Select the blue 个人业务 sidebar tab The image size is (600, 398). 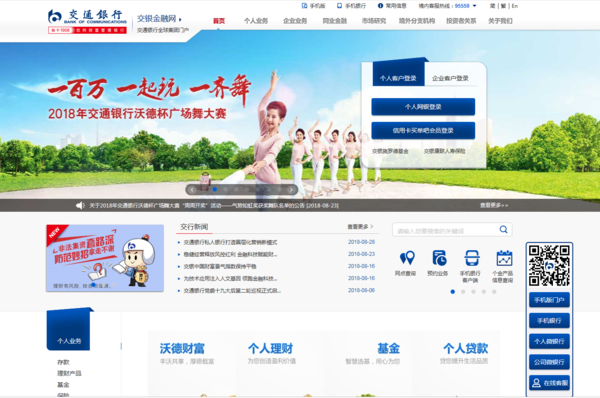pos(69,329)
